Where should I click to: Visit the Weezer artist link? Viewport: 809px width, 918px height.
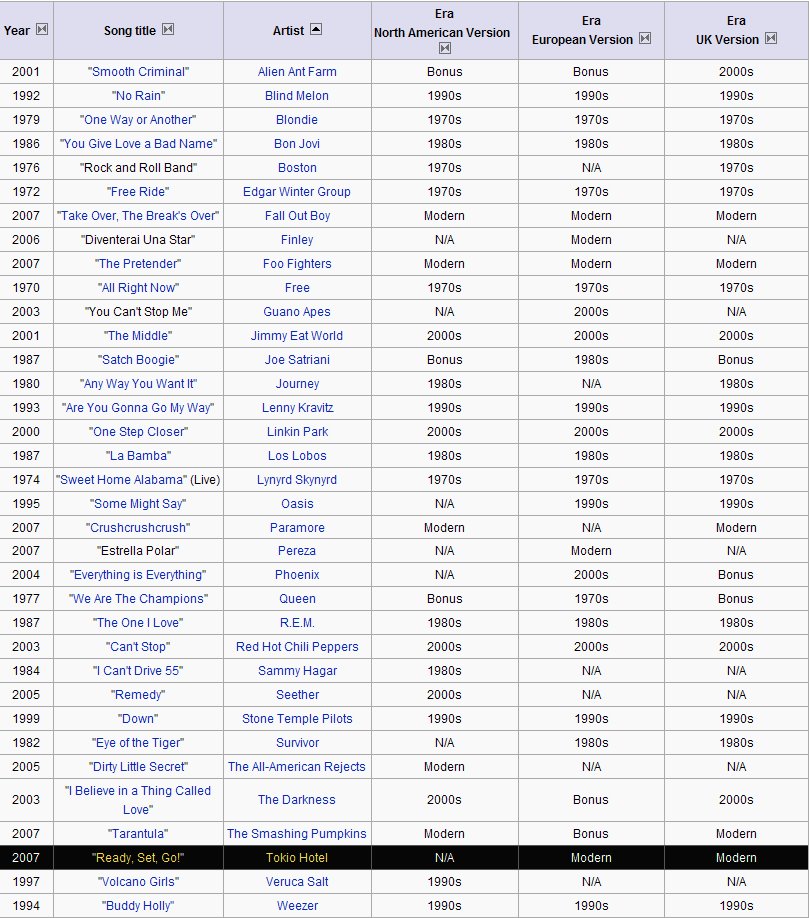tap(297, 906)
